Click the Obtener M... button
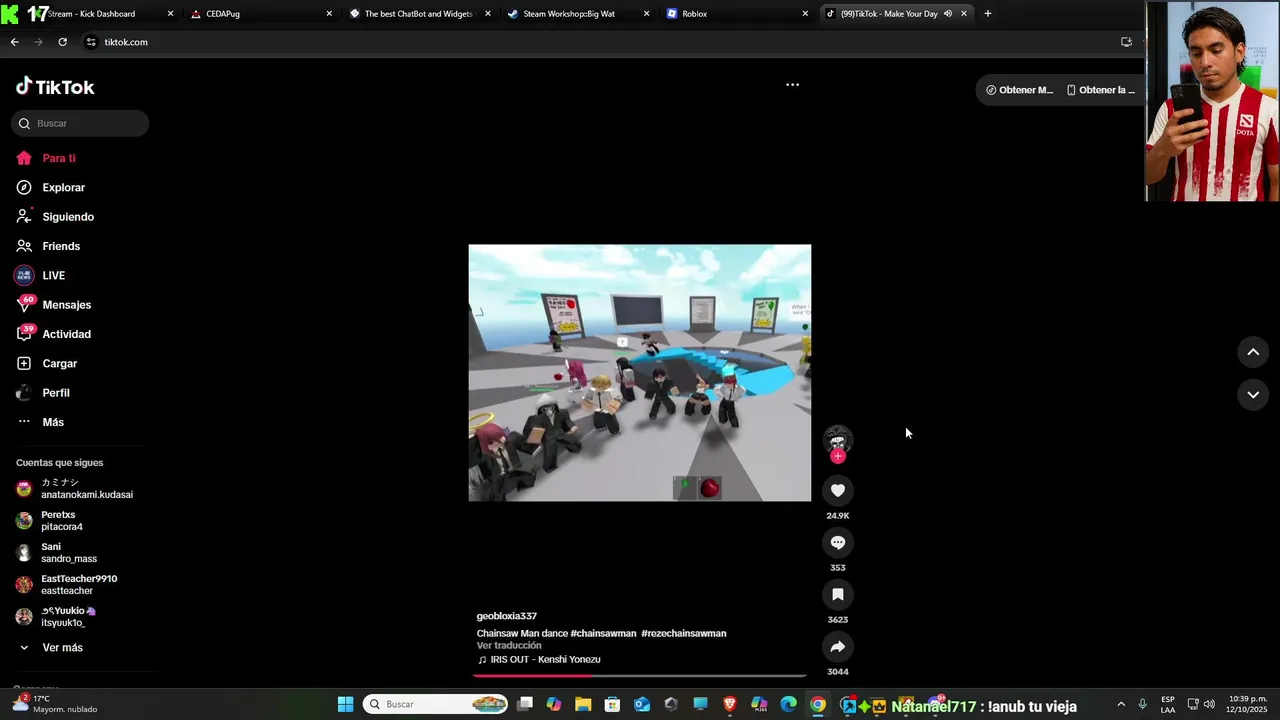1280x720 pixels. click(1019, 90)
